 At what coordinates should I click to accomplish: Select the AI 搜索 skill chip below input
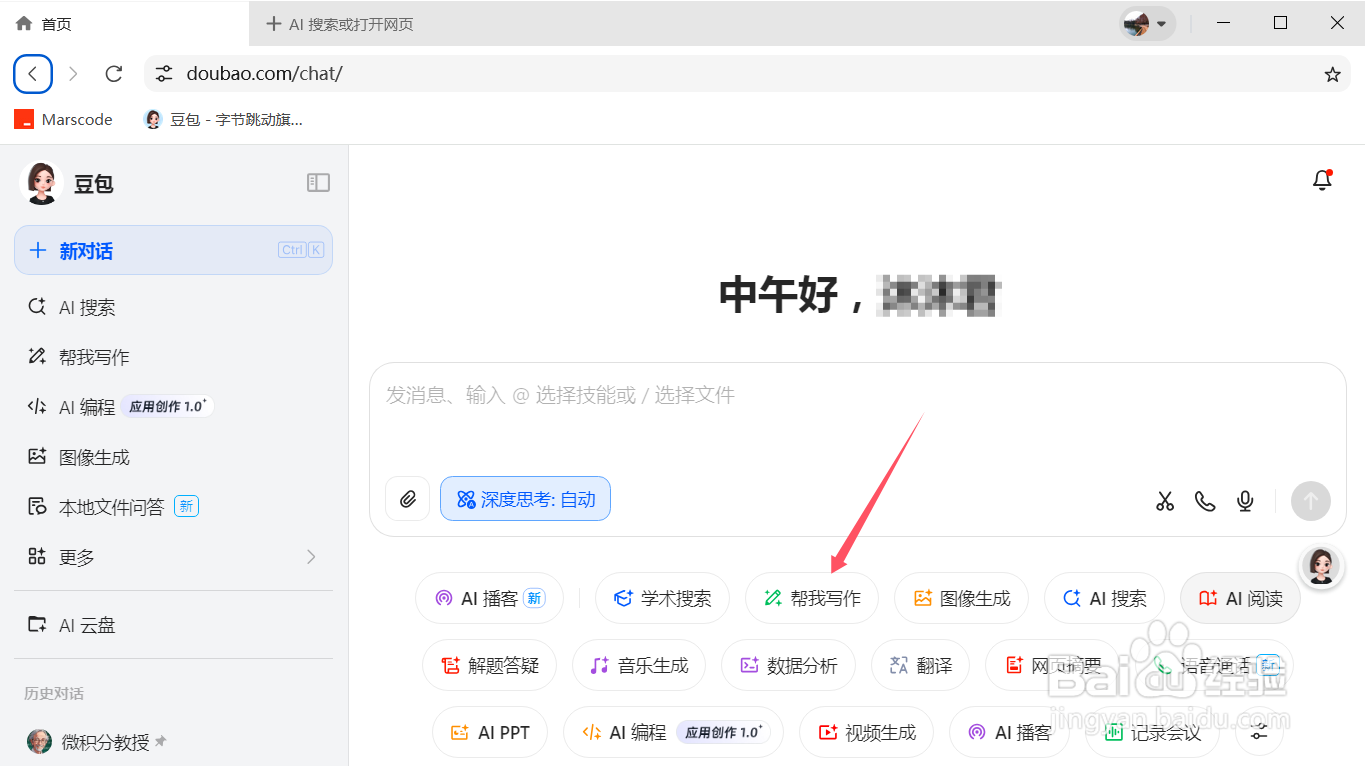[x=1104, y=598]
